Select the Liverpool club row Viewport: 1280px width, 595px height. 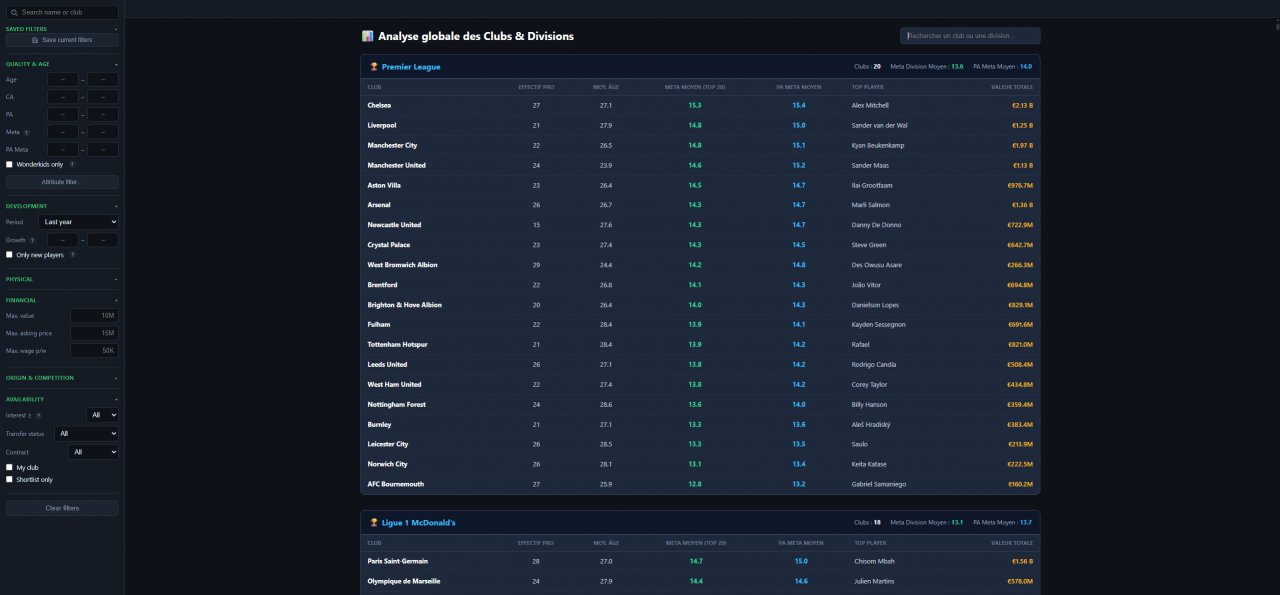point(700,125)
